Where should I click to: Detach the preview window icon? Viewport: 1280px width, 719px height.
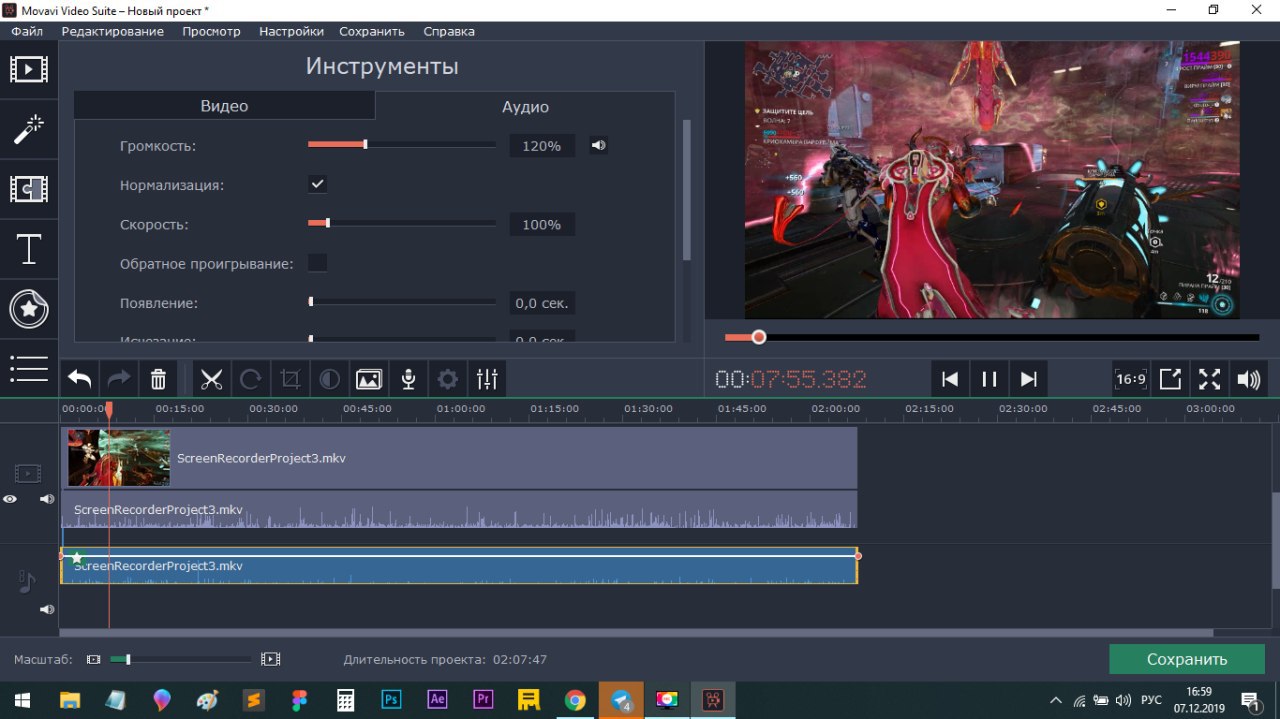coord(1170,379)
